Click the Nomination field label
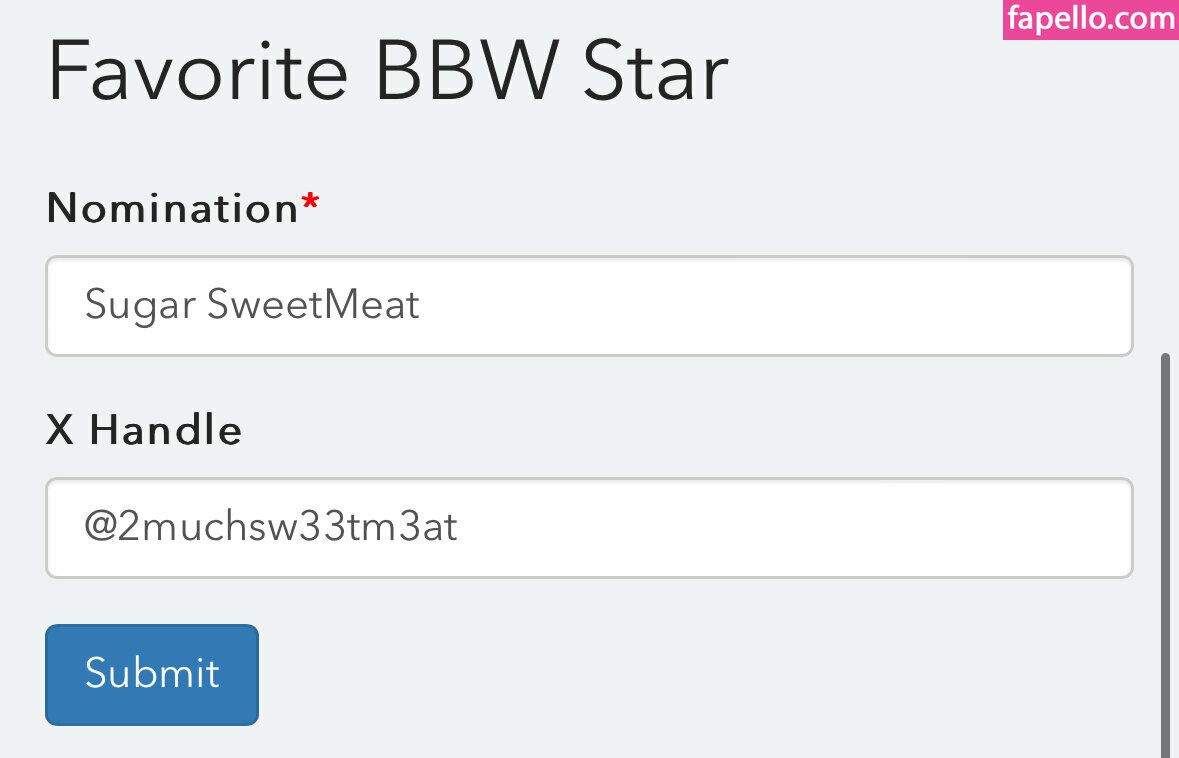The width and height of the screenshot is (1179, 758). [x=172, y=208]
